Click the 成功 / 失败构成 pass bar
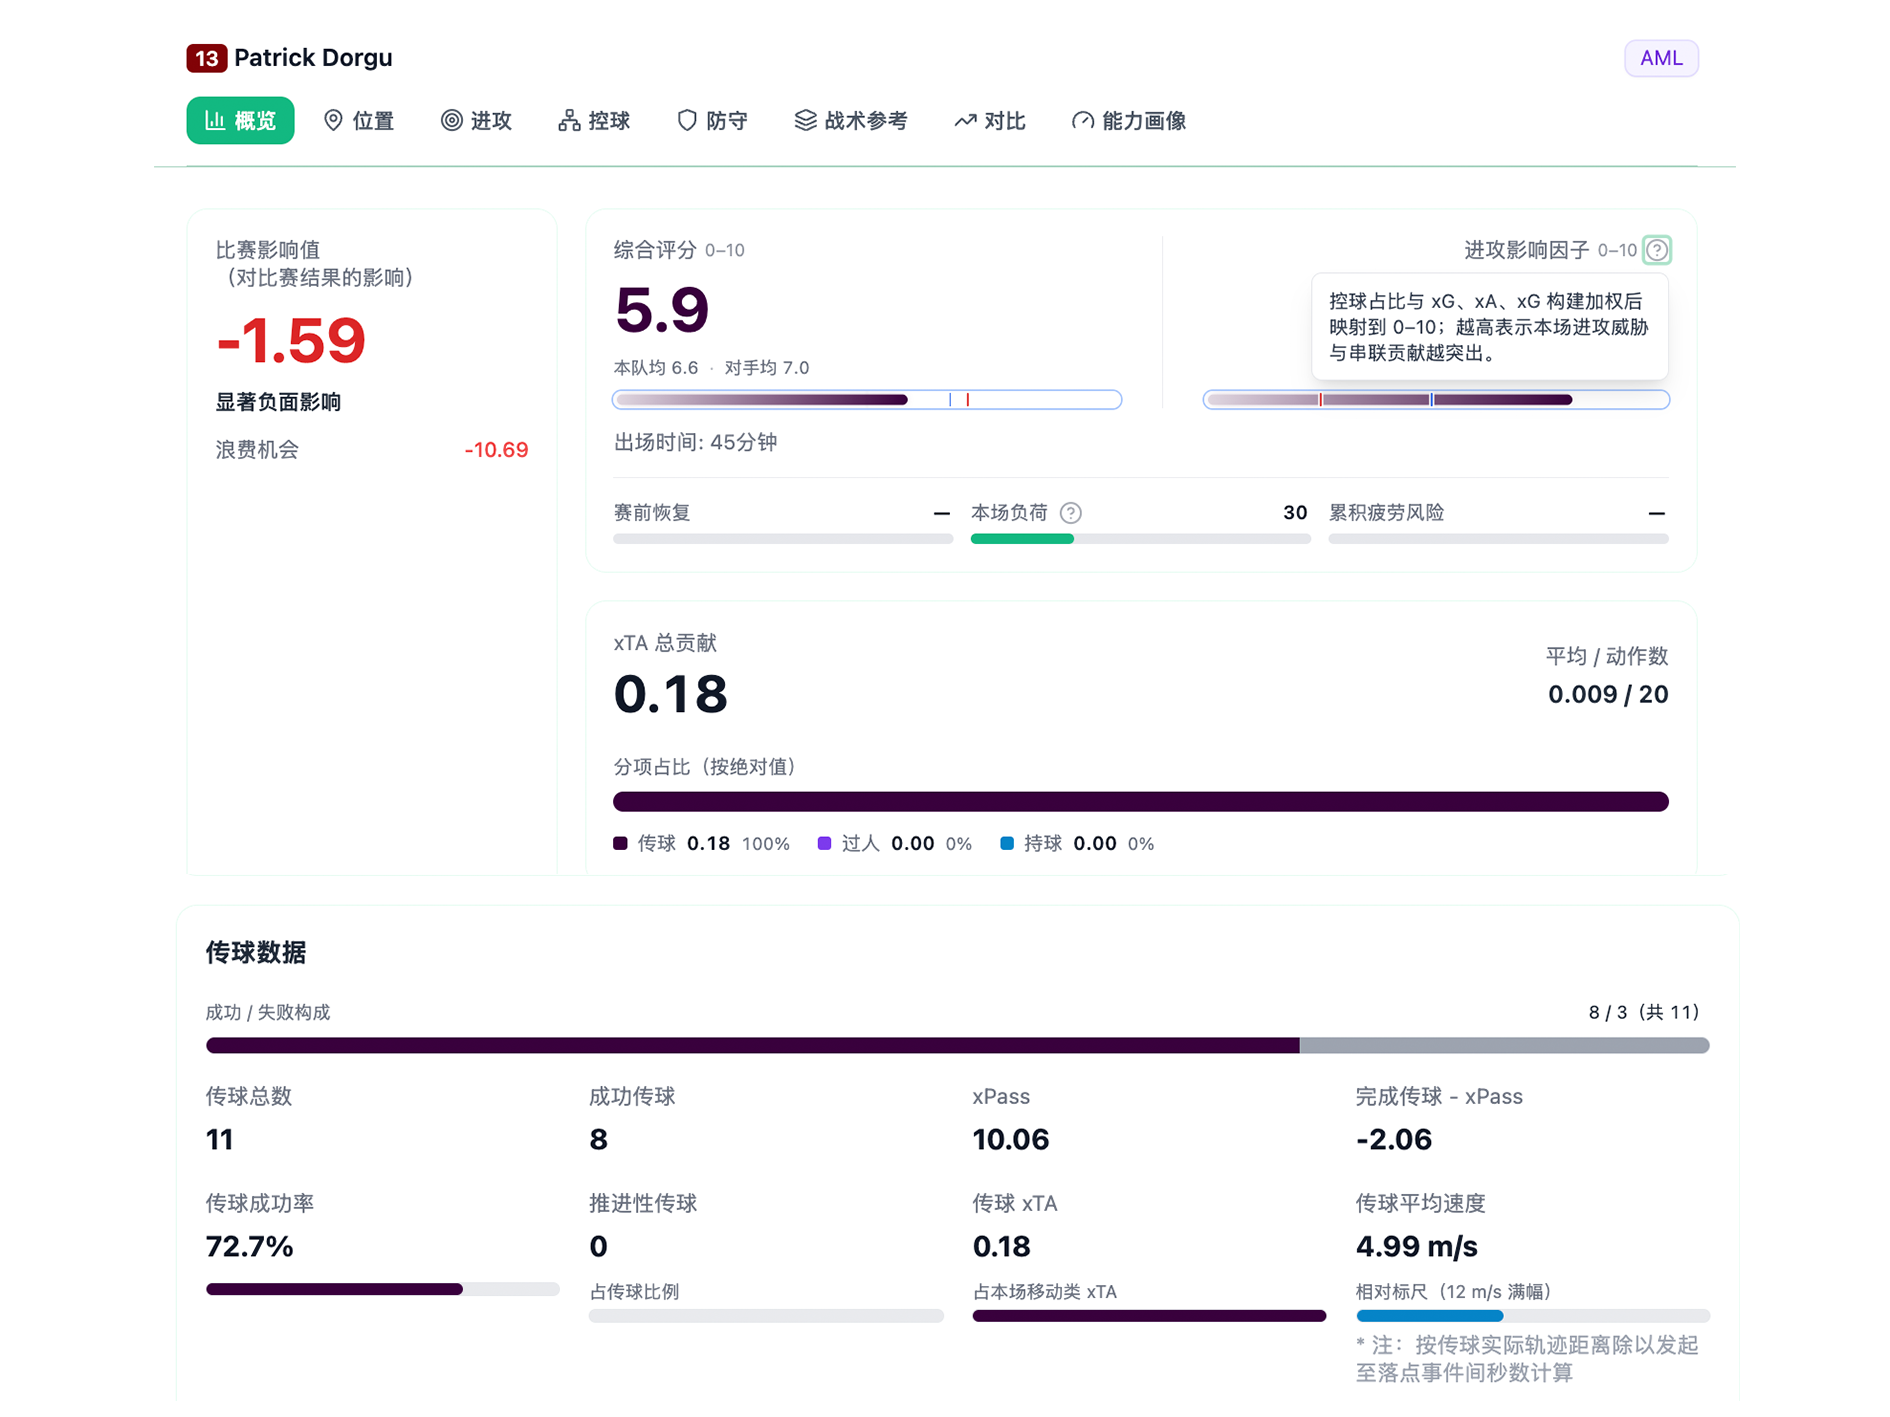 point(958,1045)
